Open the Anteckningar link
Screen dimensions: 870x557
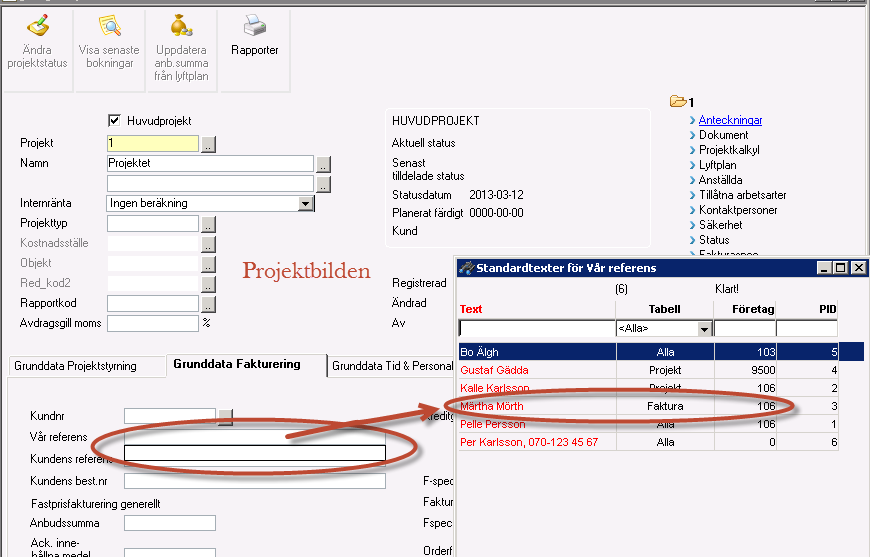(x=730, y=120)
